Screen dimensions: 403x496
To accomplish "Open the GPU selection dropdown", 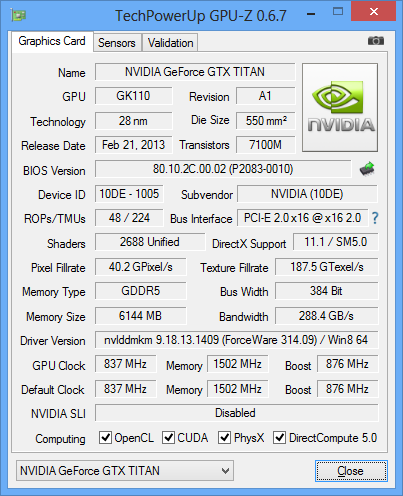I will (125, 471).
